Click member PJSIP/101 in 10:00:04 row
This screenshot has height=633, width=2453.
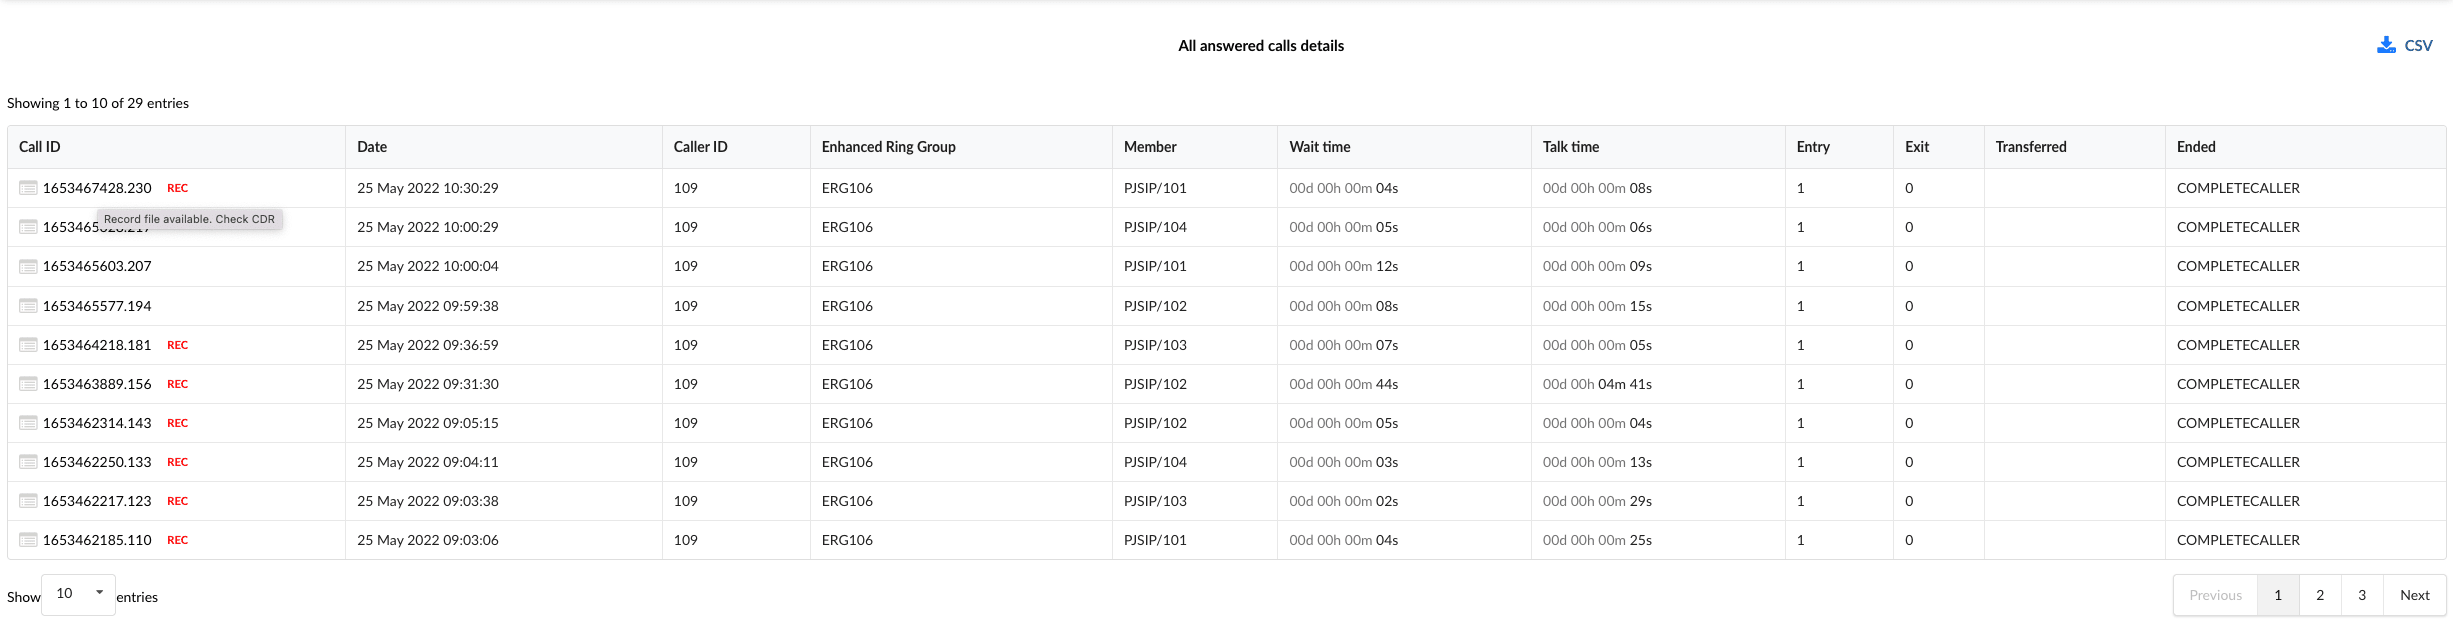(x=1155, y=266)
